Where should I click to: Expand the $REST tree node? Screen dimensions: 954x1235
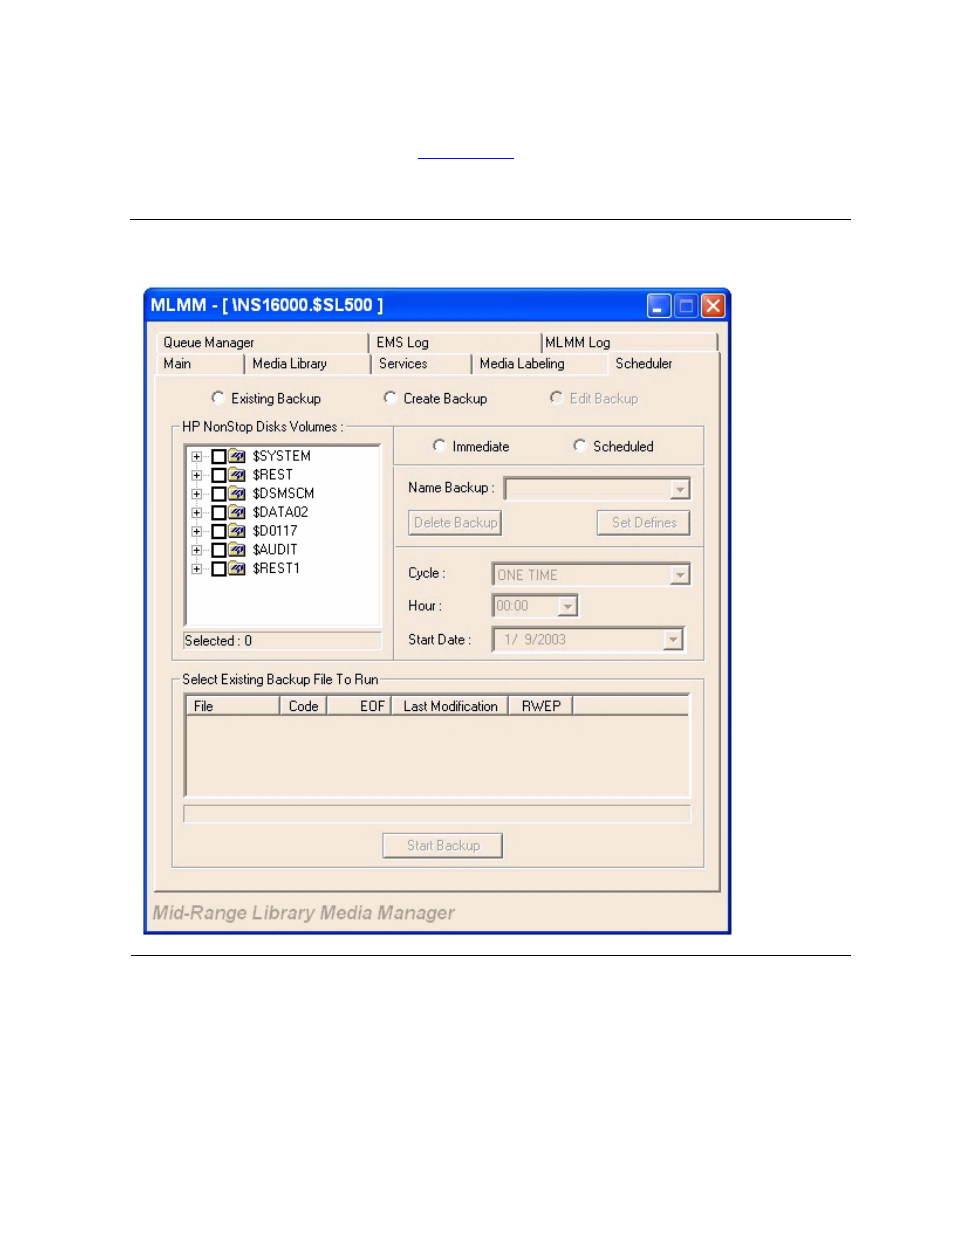click(x=197, y=475)
